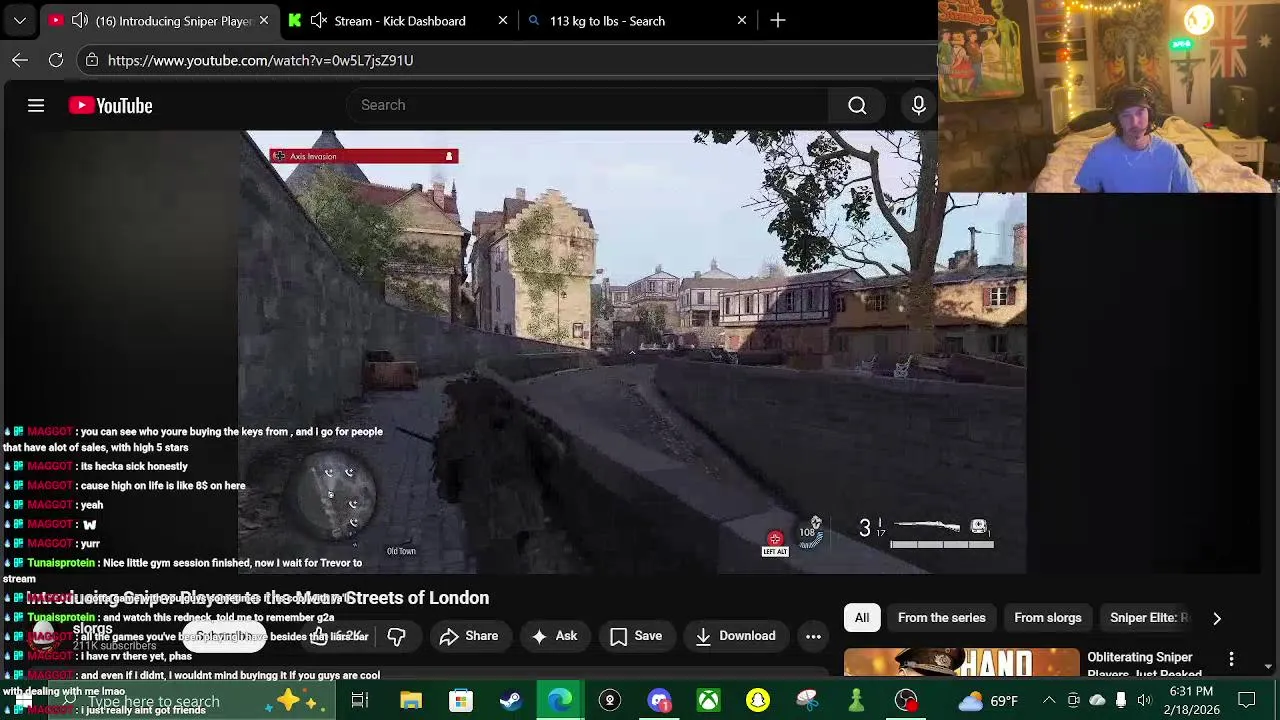Open more actions three-dot menu under video
Screen dimensions: 1280x720
coord(813,636)
